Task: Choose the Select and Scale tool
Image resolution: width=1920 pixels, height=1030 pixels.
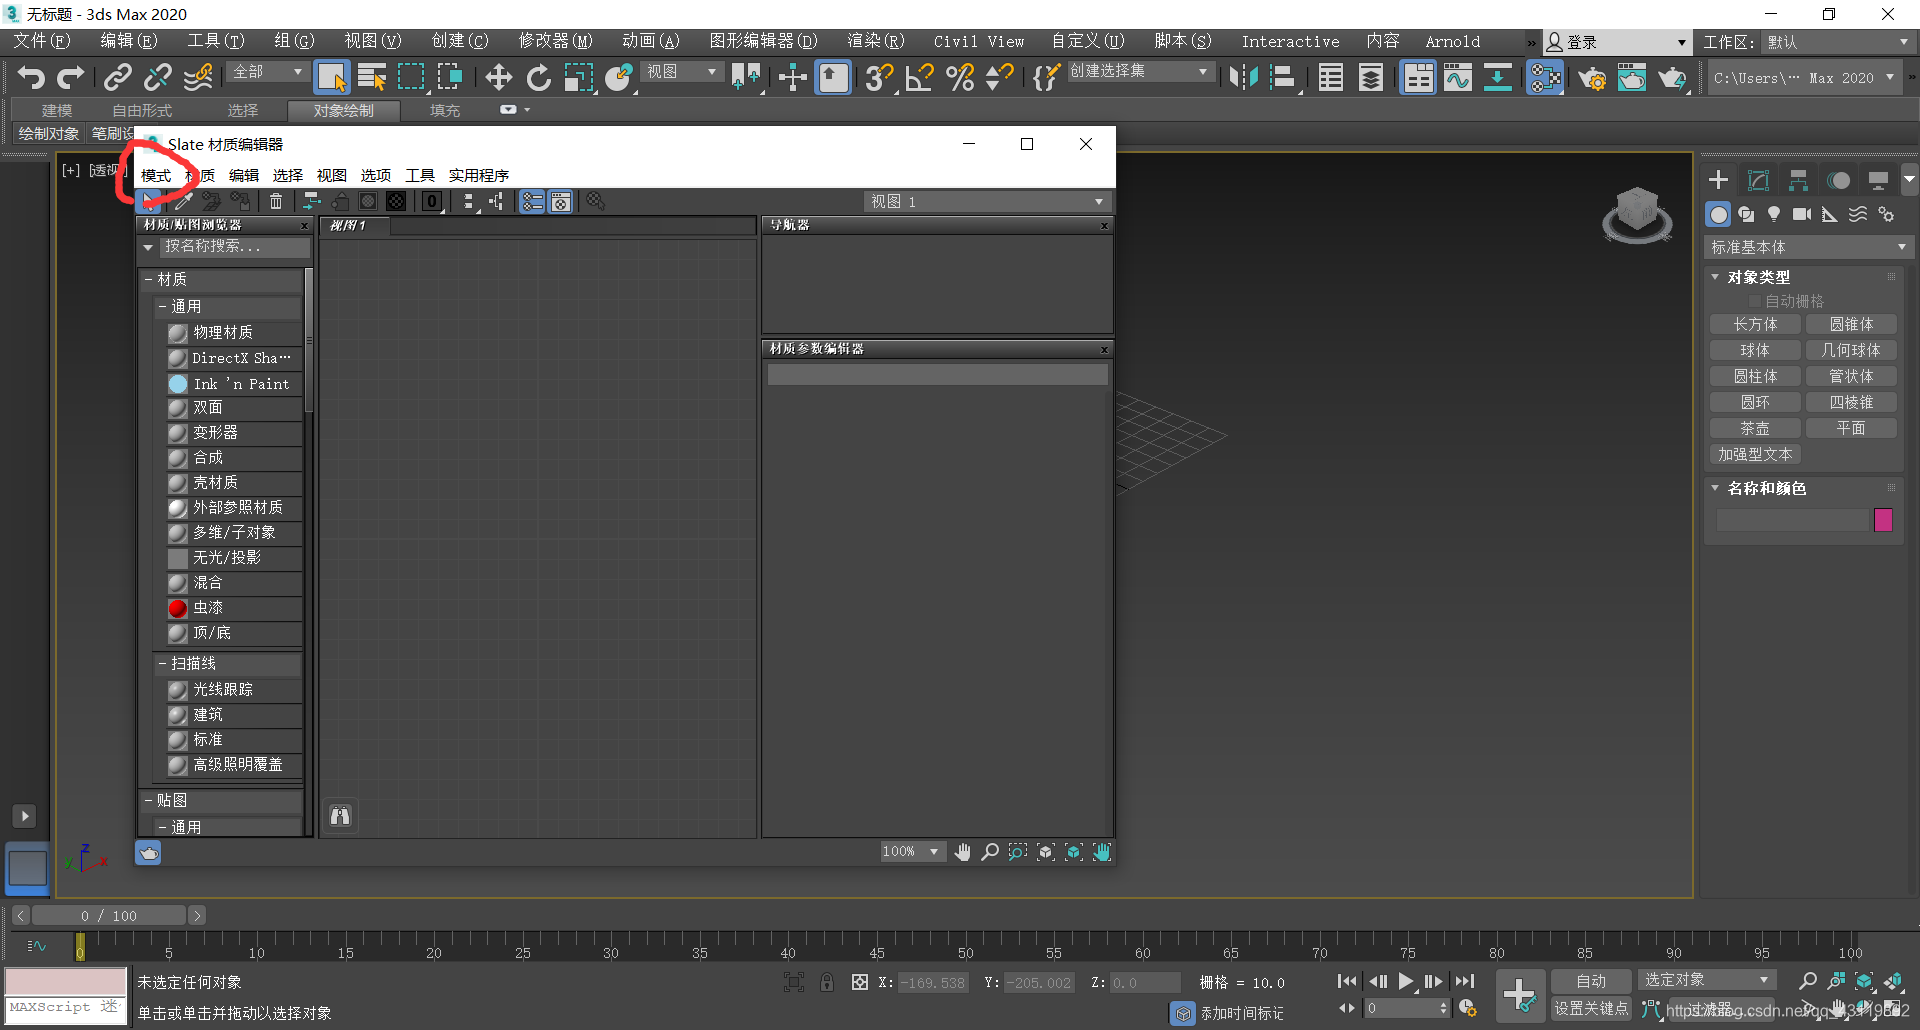Action: [579, 77]
